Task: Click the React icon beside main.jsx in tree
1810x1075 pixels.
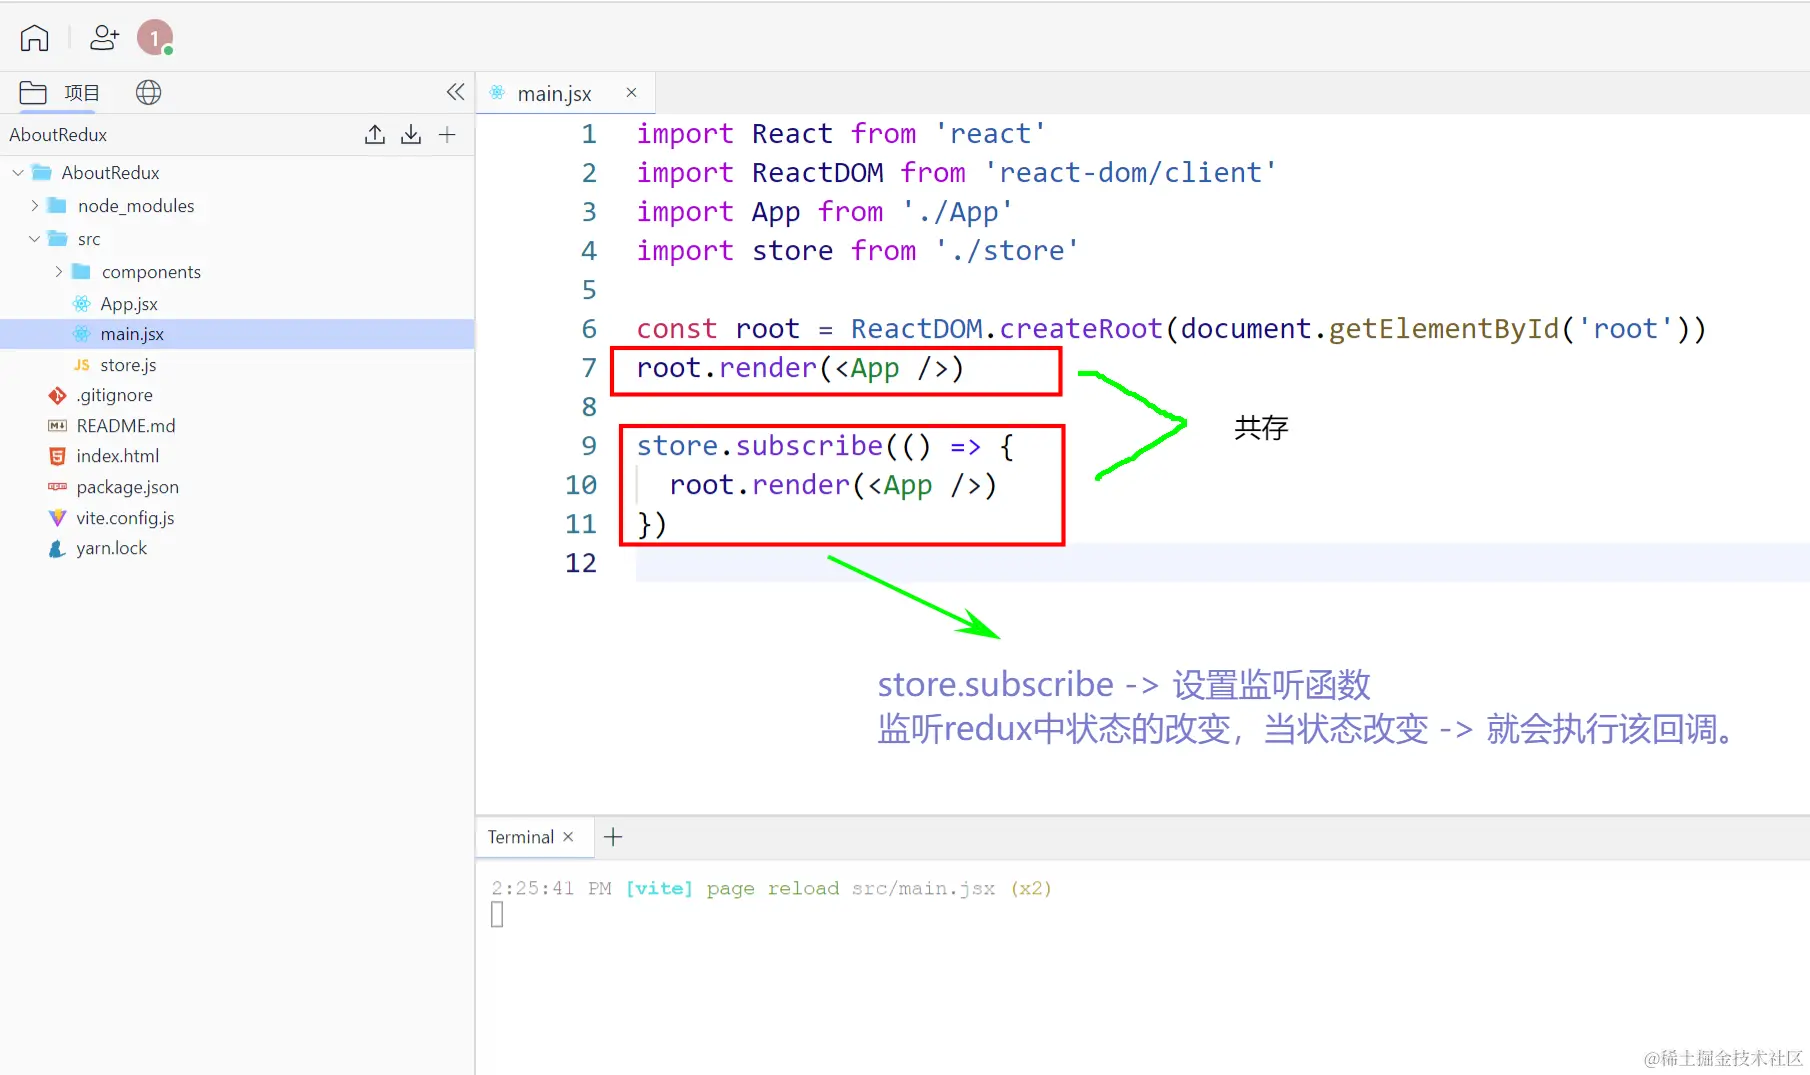Action: (82, 334)
